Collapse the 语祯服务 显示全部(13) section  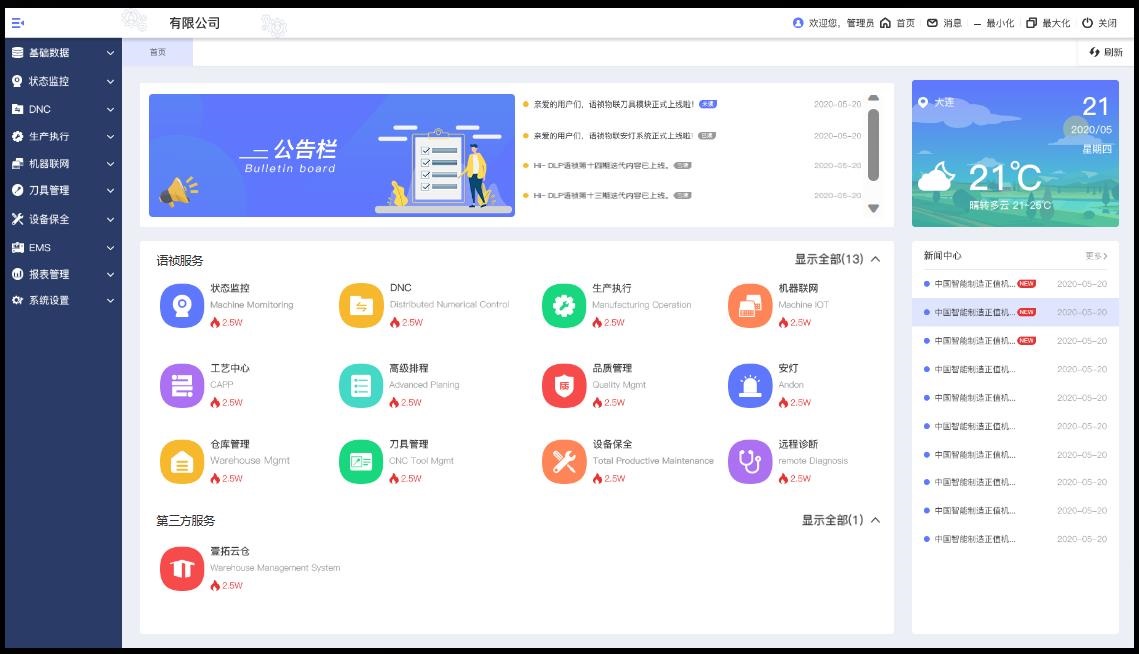[837, 259]
